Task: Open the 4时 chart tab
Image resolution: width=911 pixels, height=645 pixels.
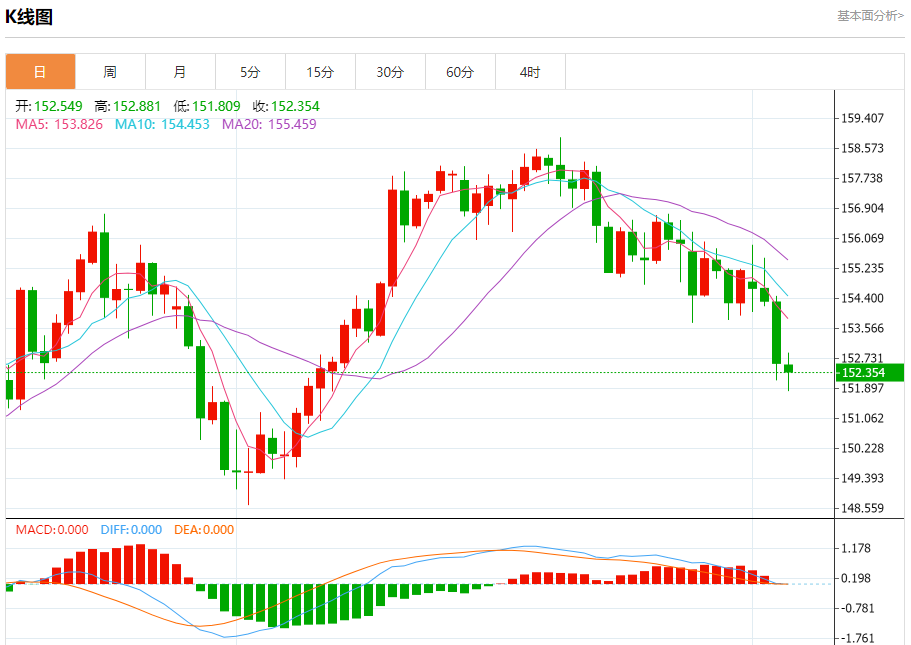Action: (530, 72)
